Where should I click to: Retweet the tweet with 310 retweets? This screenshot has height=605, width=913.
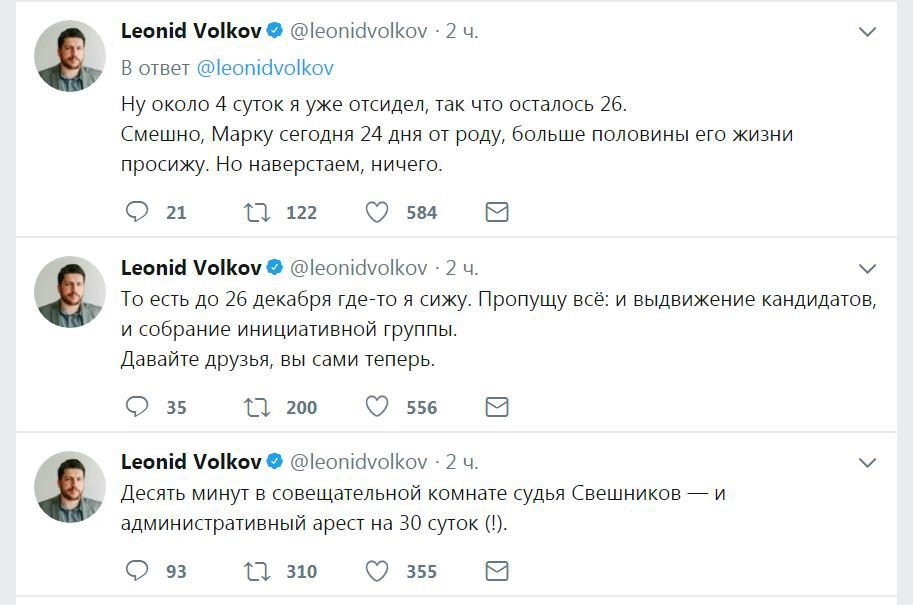click(256, 571)
